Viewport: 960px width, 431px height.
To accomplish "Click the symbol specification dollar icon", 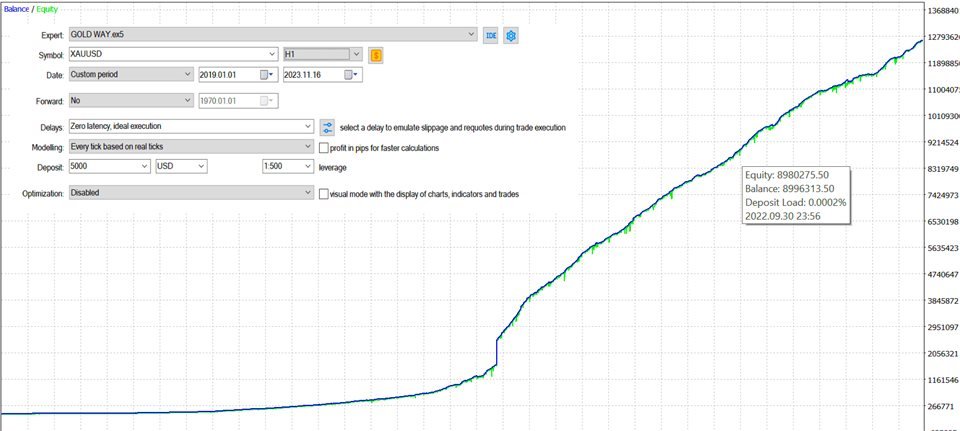I will tap(376, 55).
